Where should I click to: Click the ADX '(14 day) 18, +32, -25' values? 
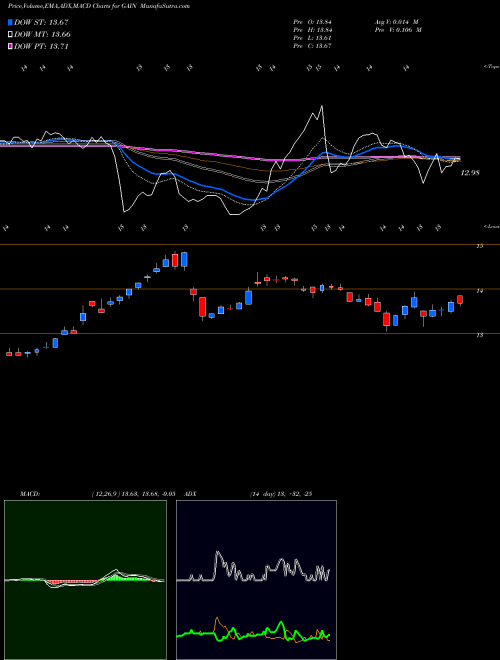[281, 494]
